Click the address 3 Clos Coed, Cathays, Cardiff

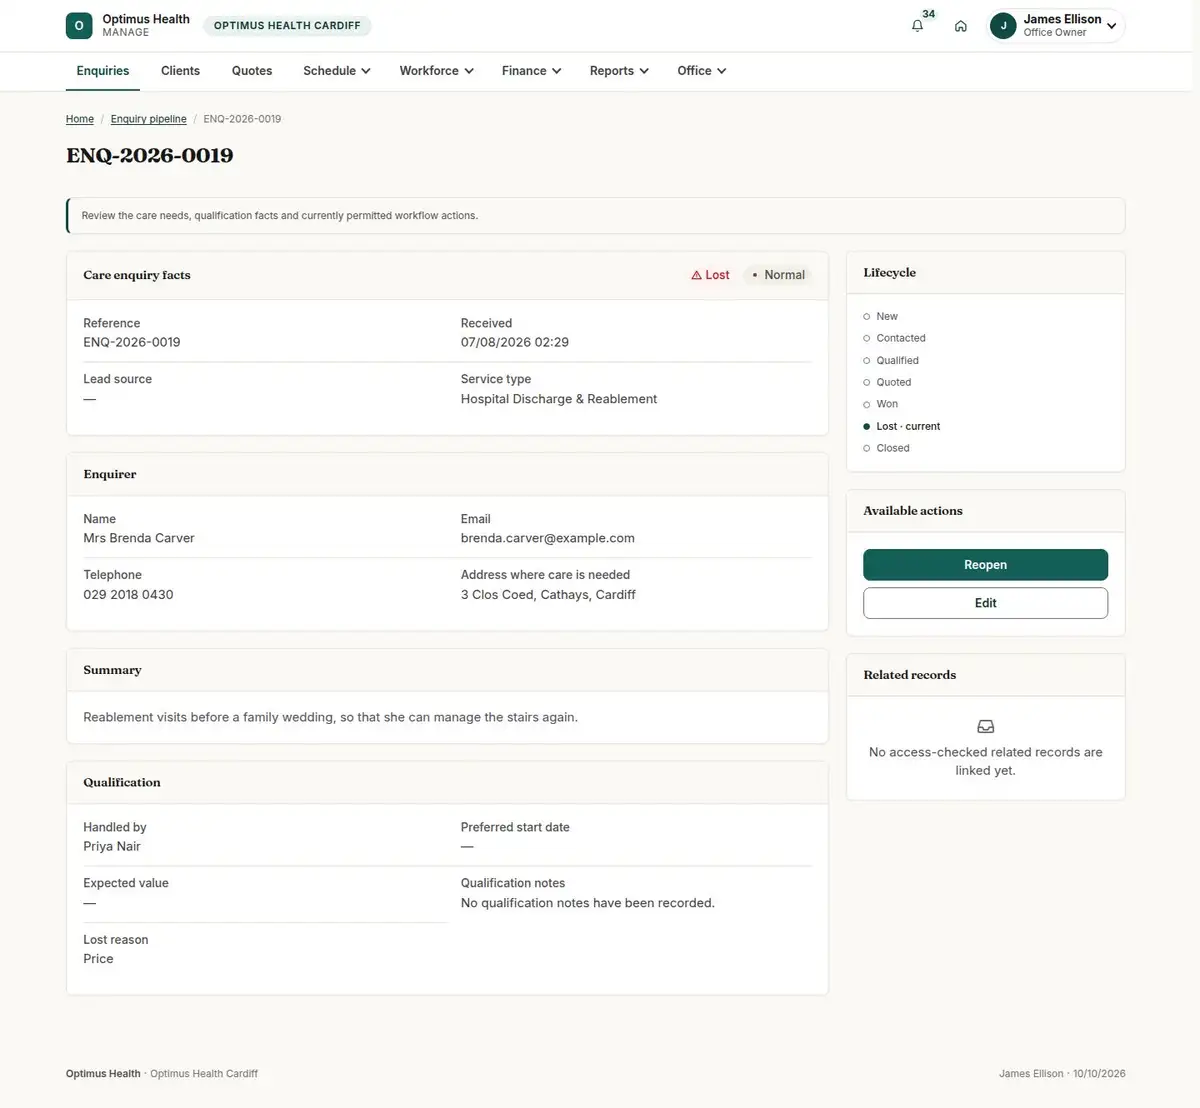(x=548, y=594)
